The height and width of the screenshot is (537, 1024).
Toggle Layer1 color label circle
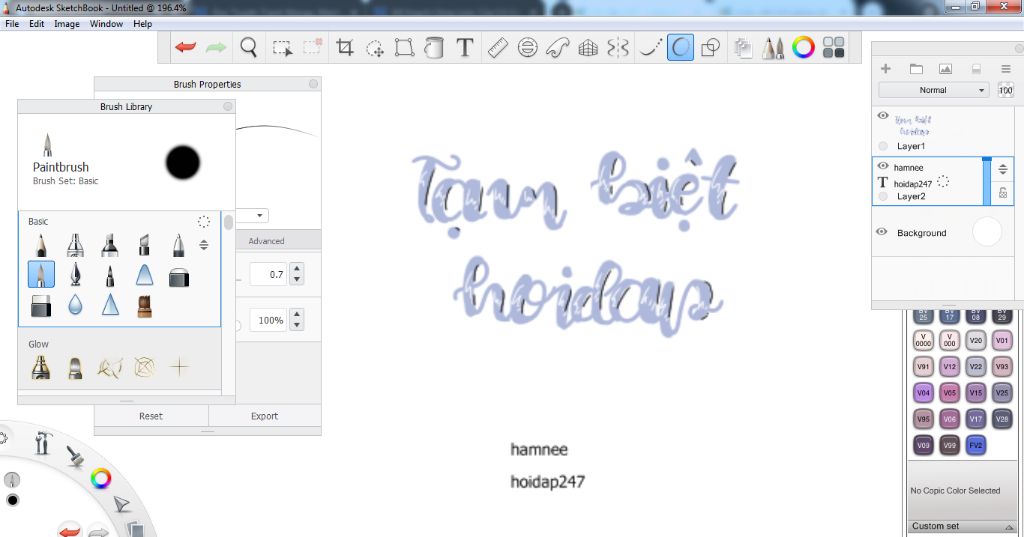[883, 146]
